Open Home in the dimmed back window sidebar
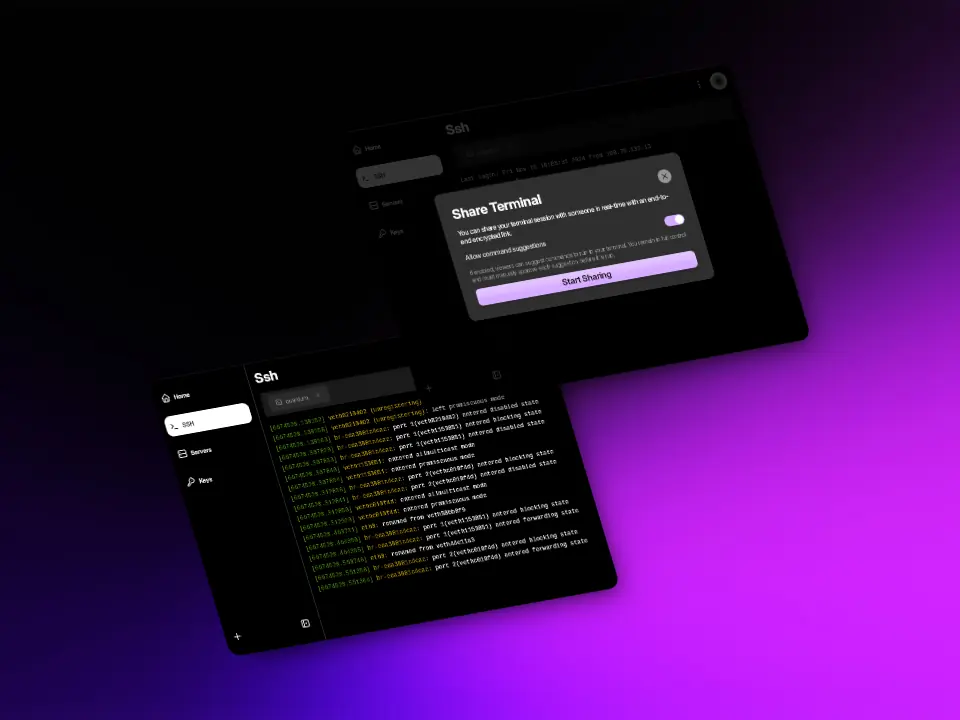The image size is (960, 720). [371, 148]
